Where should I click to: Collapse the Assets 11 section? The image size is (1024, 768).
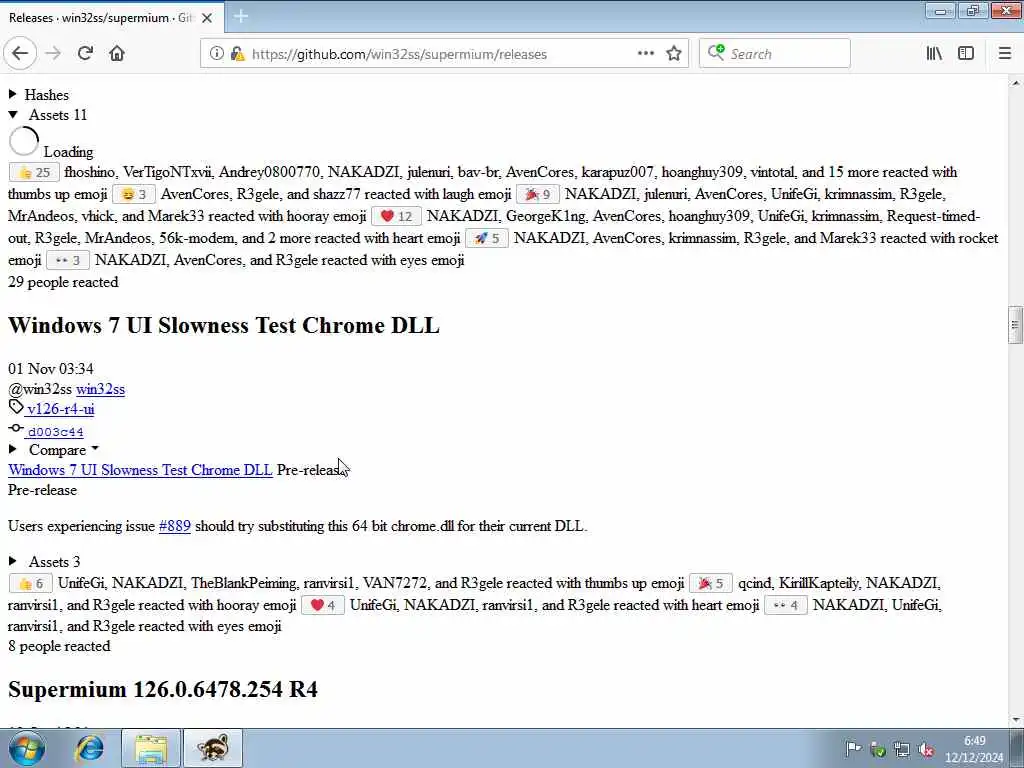48,115
